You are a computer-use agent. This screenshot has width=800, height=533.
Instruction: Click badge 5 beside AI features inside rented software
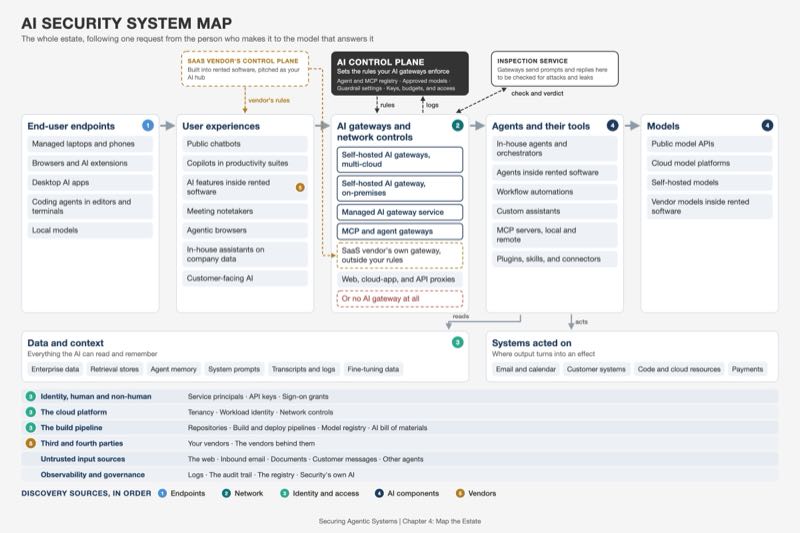coord(301,187)
